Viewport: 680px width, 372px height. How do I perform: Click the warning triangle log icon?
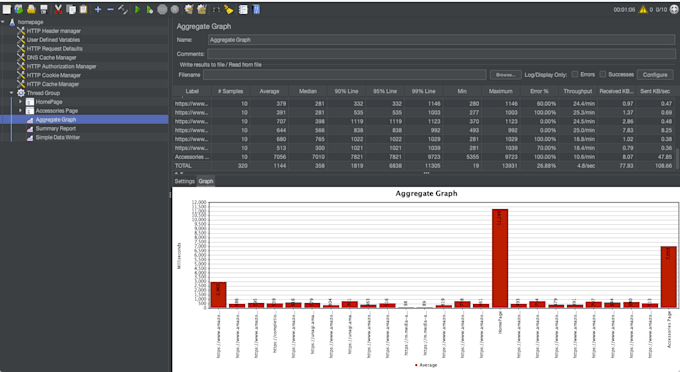pos(643,9)
